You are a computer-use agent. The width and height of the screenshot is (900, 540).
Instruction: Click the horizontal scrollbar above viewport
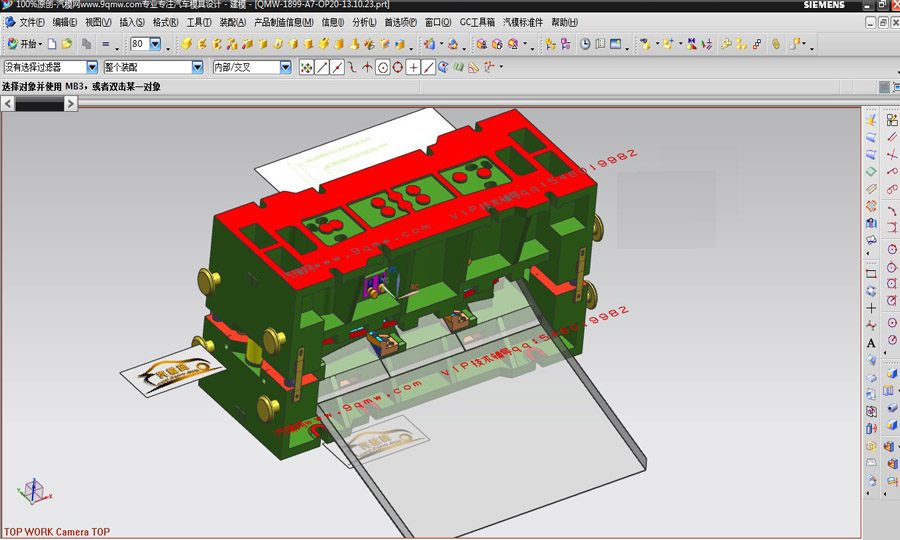point(40,104)
